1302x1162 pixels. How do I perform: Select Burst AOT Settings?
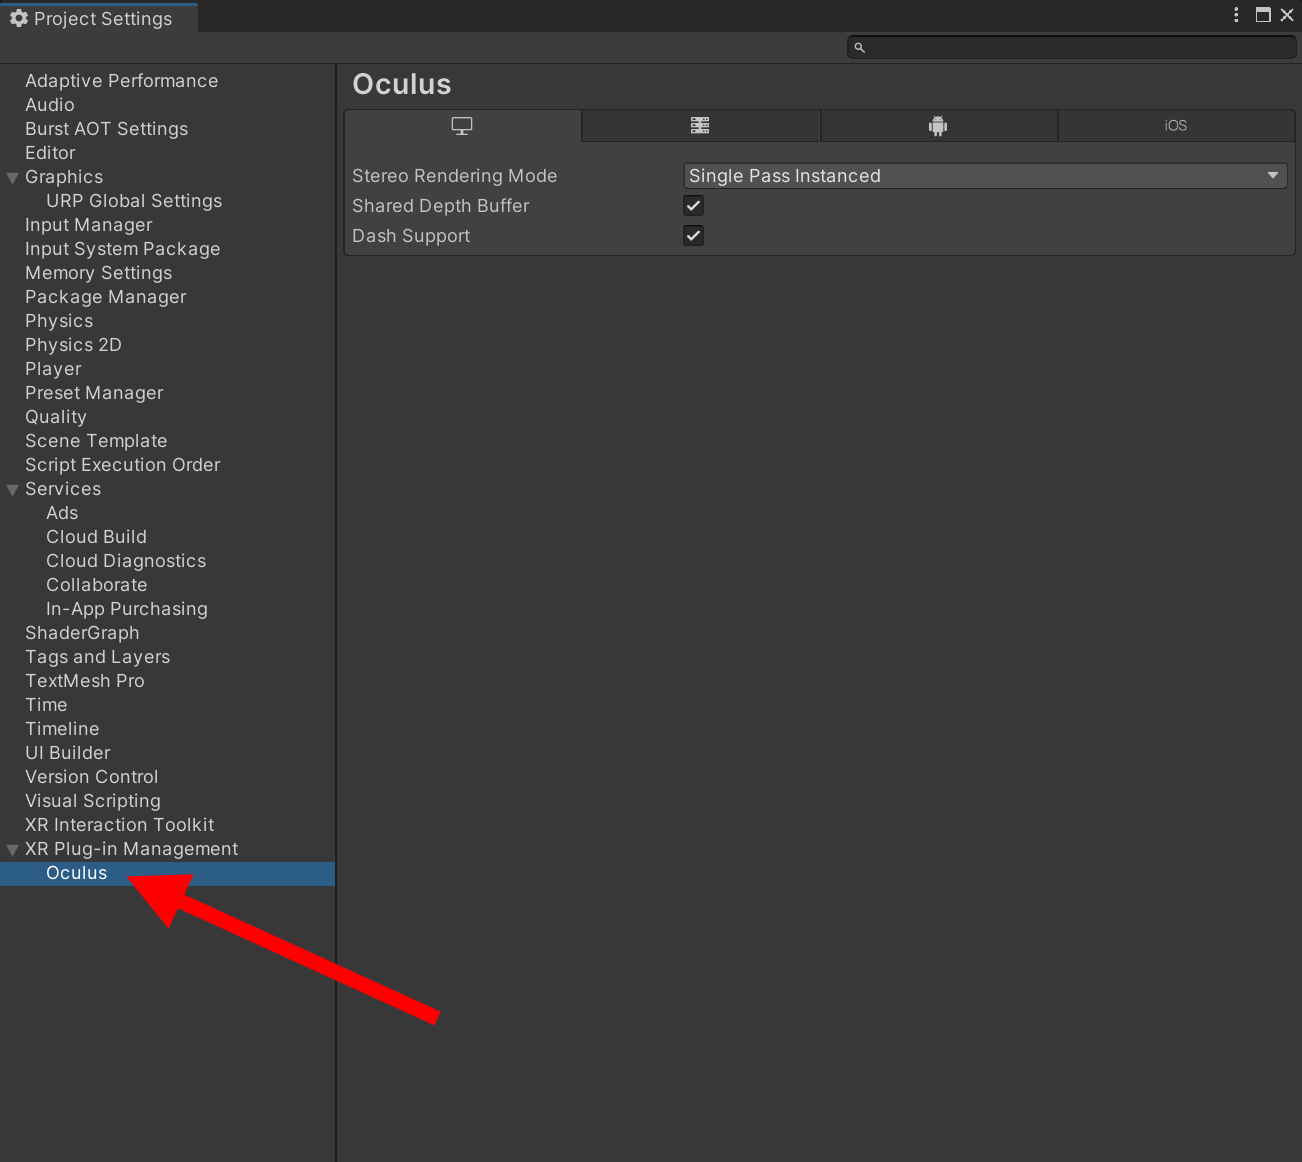106,129
